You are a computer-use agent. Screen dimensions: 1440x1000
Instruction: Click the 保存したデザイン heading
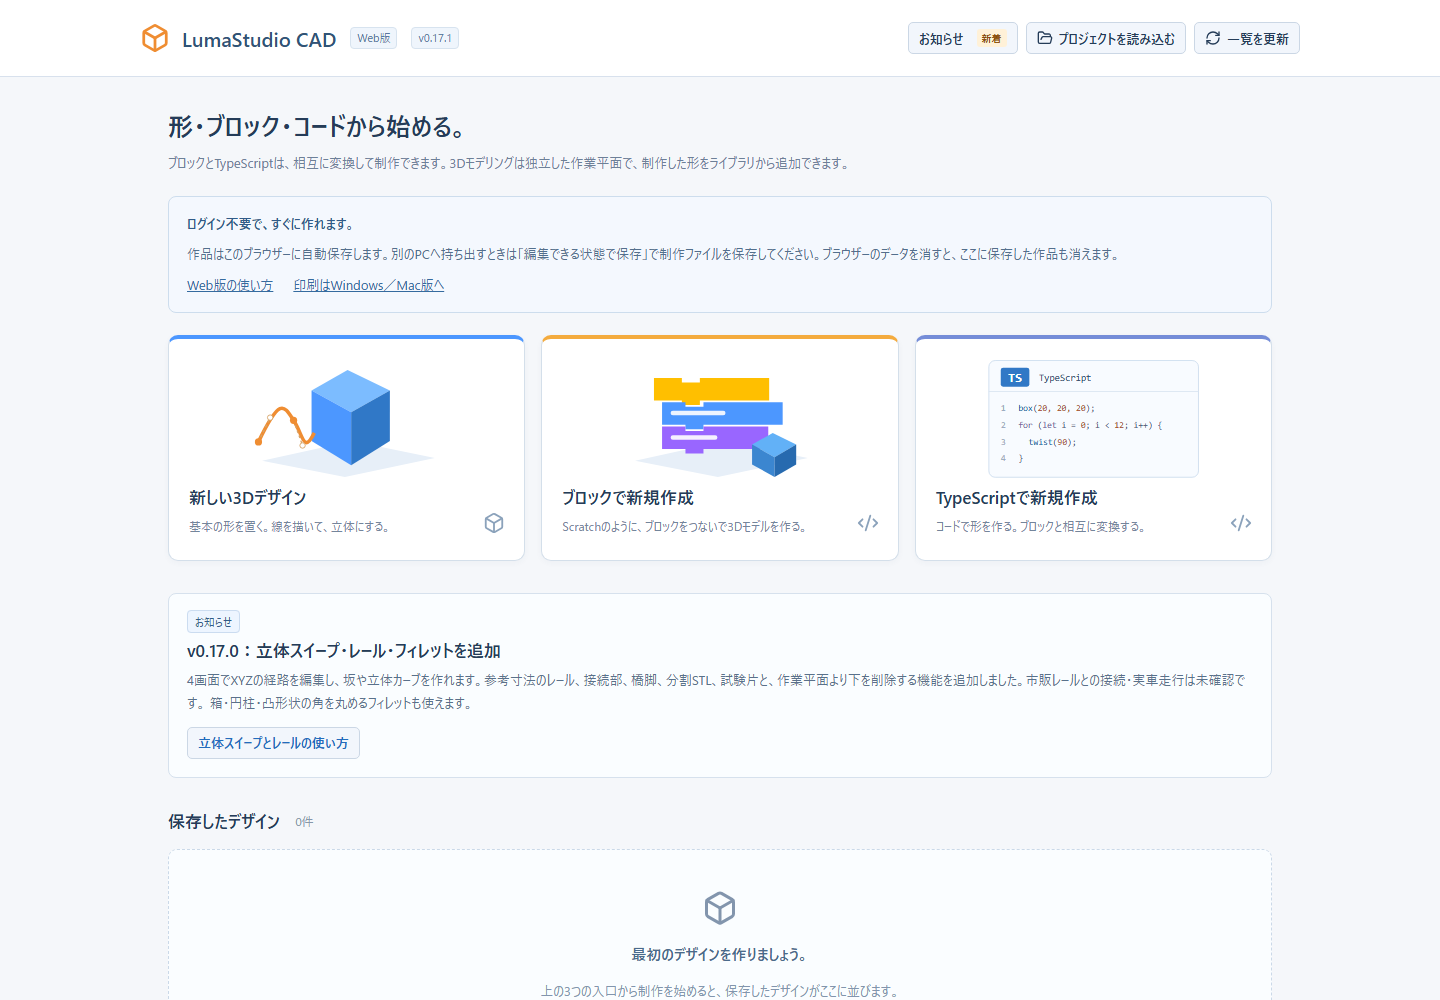[x=224, y=821]
